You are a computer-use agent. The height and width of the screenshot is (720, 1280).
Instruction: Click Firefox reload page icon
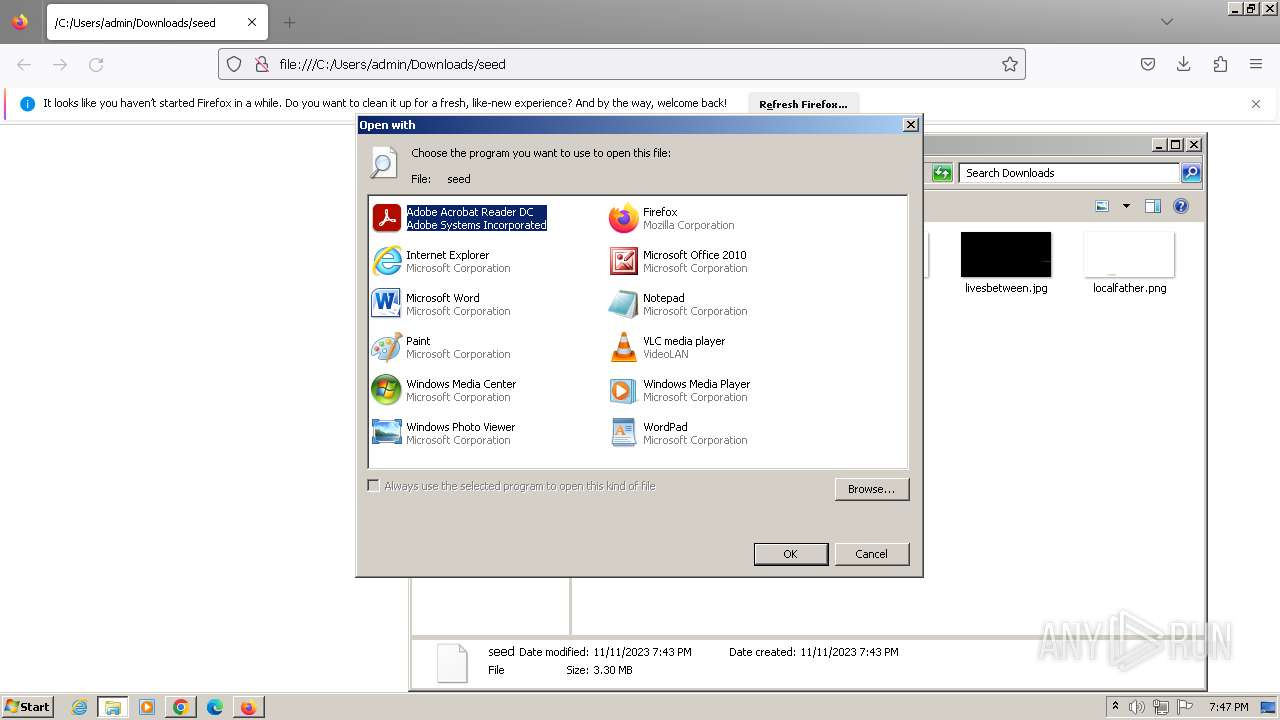click(96, 64)
